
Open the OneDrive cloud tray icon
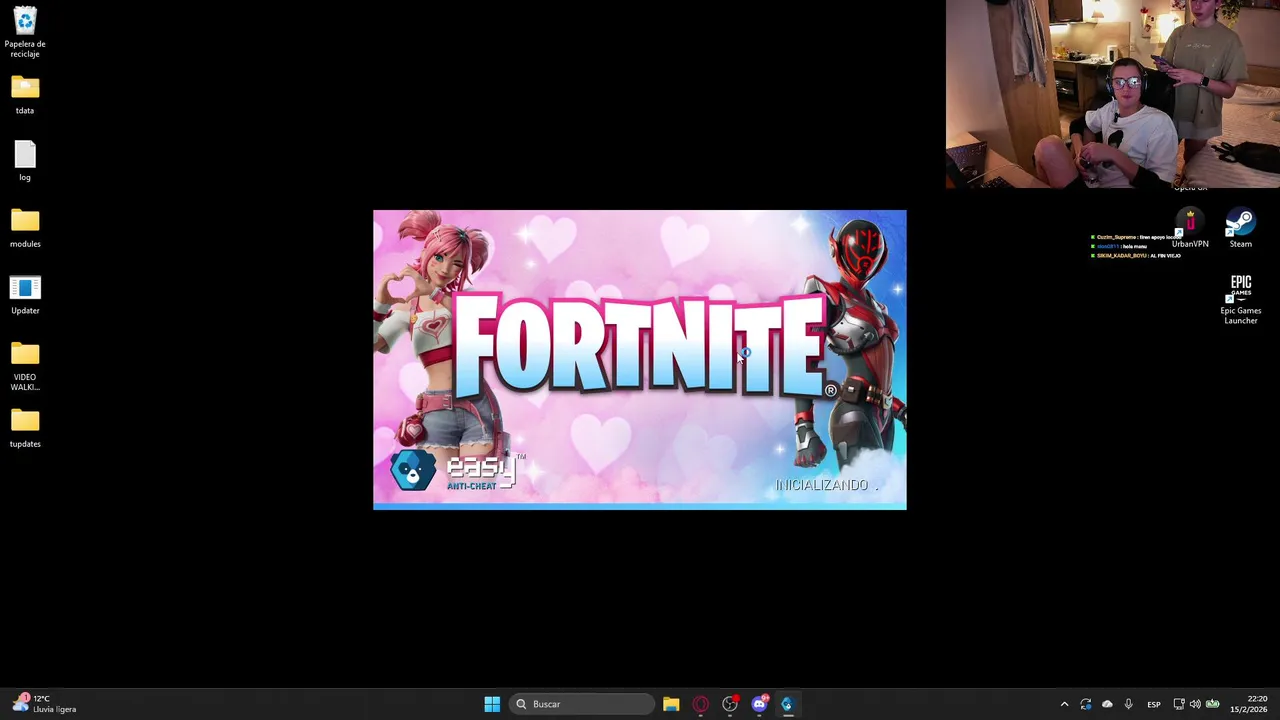click(1107, 704)
